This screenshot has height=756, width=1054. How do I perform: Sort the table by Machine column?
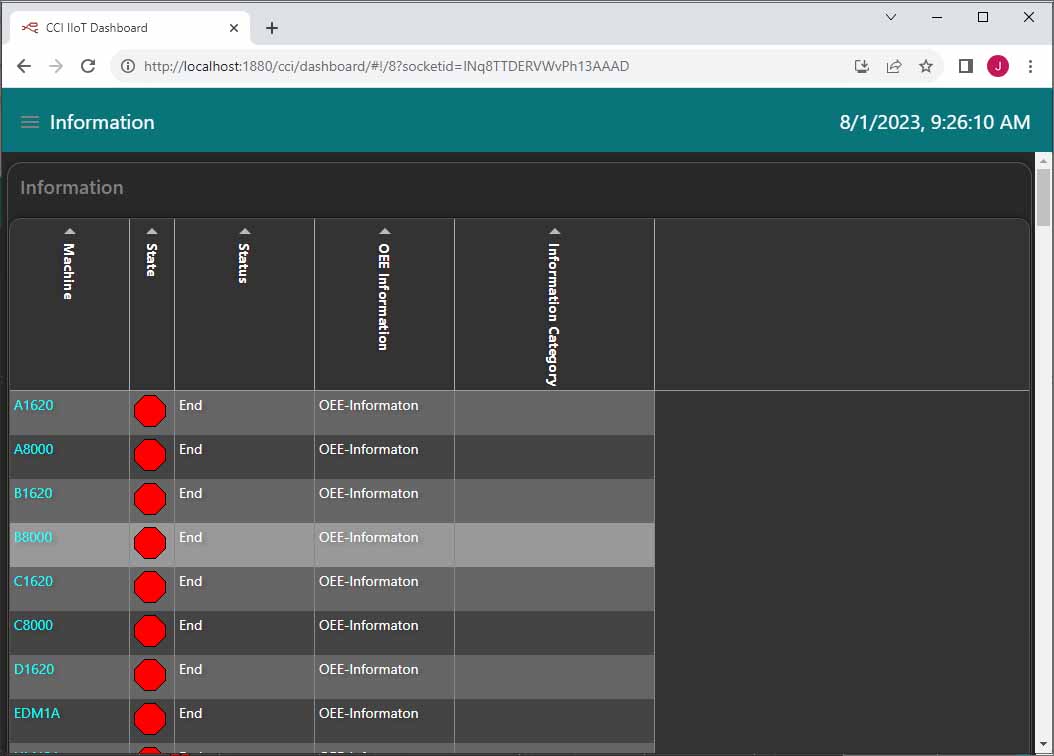pyautogui.click(x=69, y=231)
